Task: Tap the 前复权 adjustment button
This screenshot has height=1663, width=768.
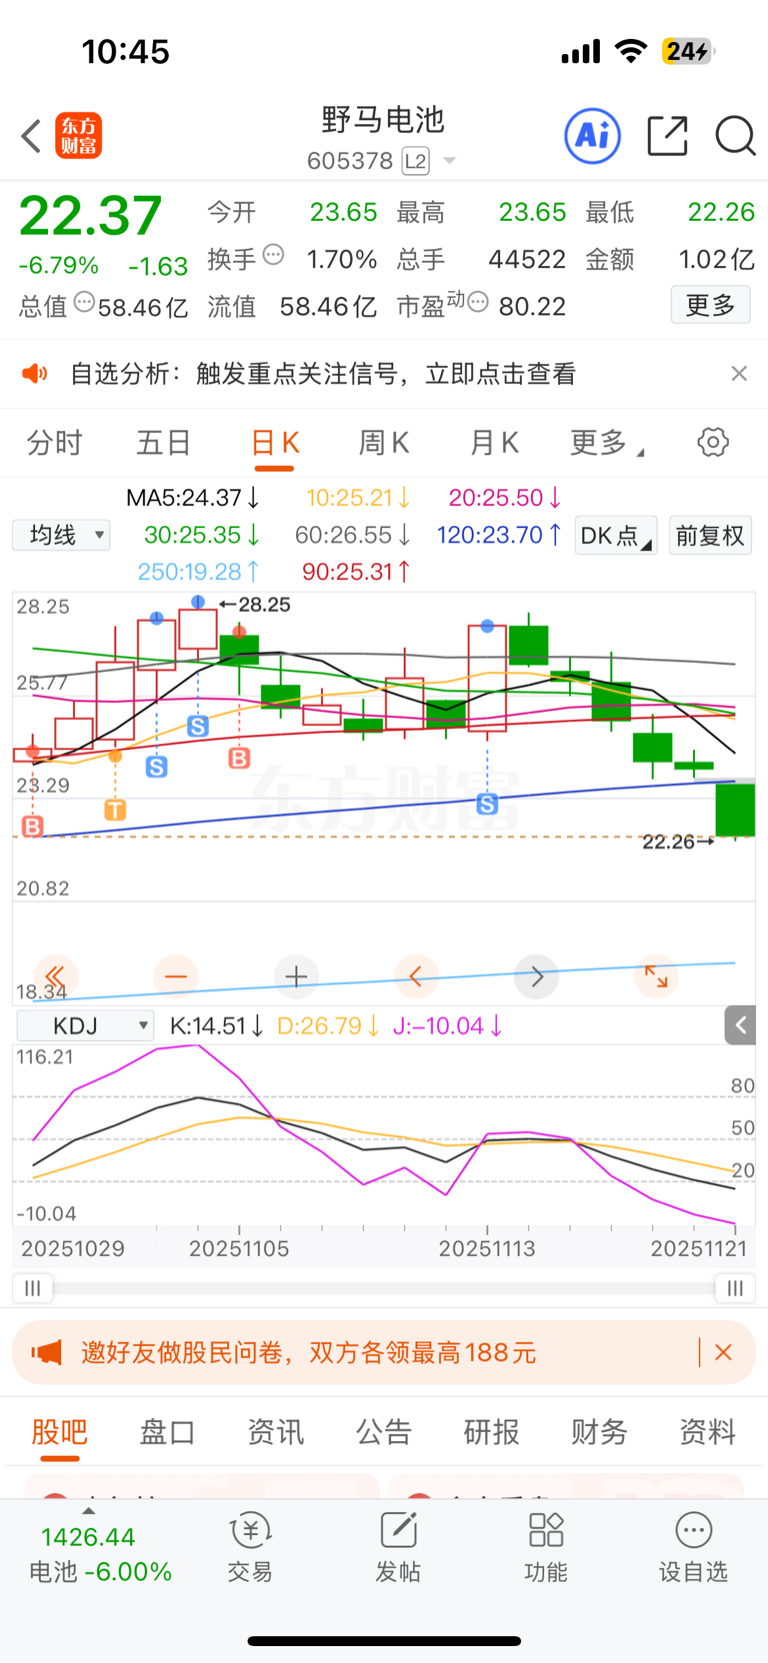Action: click(710, 536)
